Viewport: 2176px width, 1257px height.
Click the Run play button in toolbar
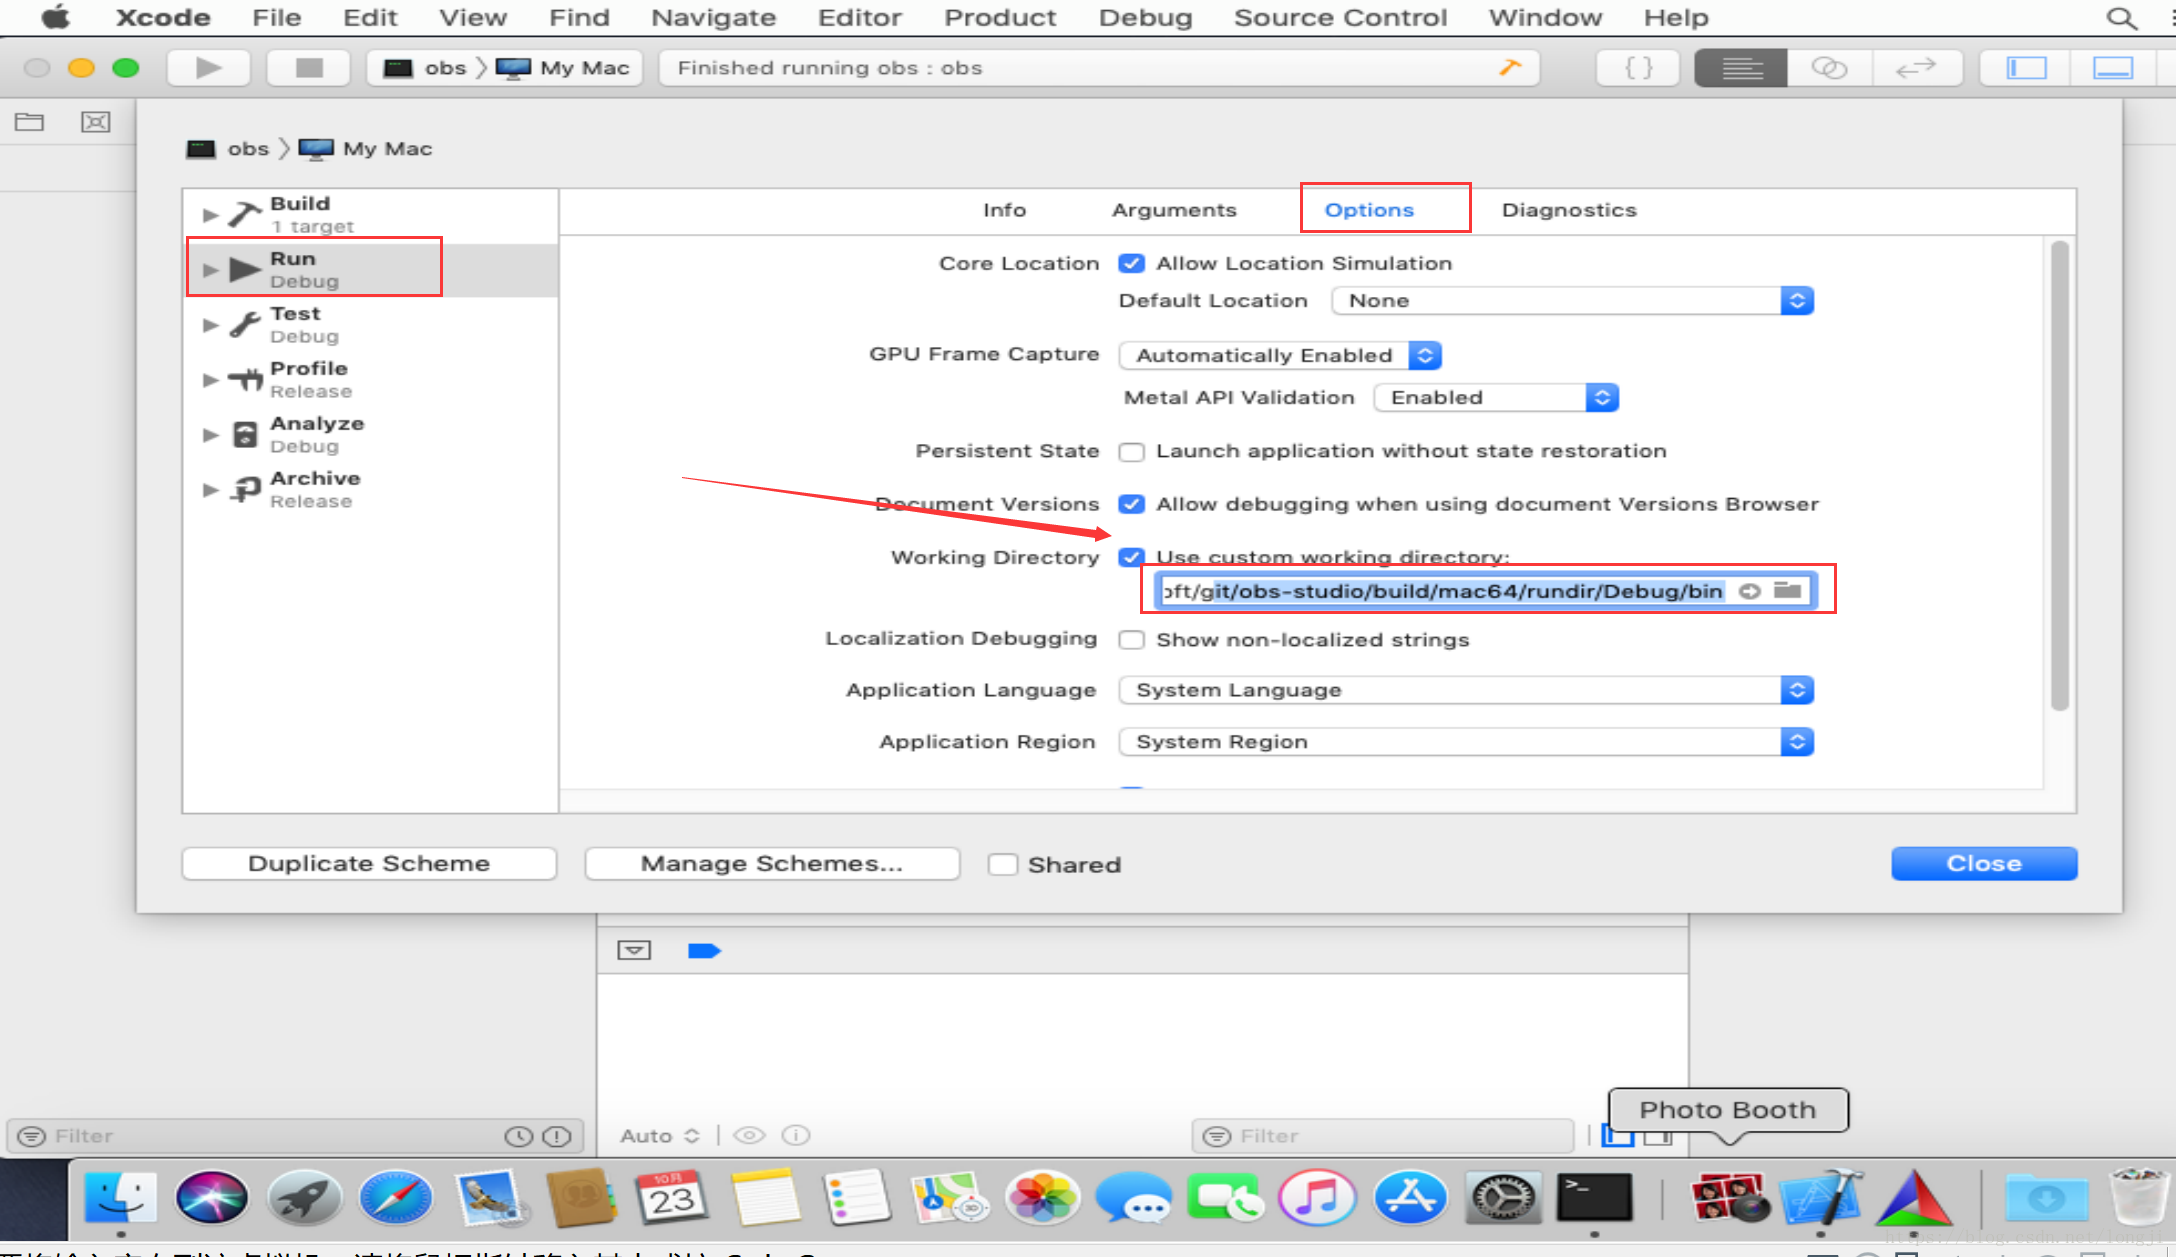click(x=208, y=68)
